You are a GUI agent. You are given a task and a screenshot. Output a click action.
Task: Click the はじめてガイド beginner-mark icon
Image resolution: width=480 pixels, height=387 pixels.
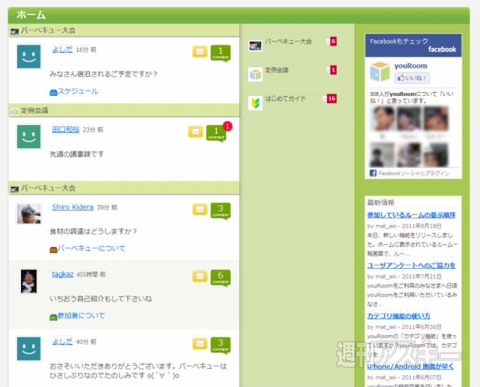tap(255, 103)
